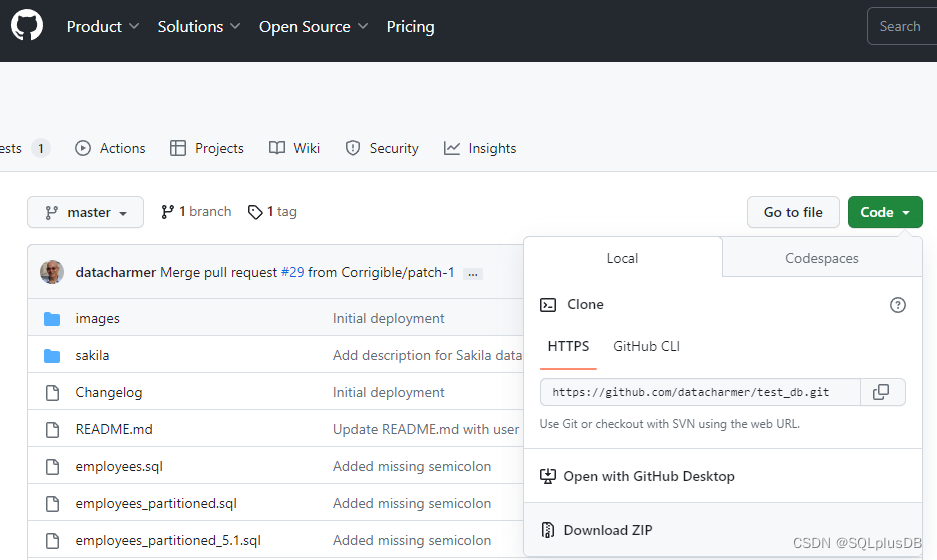This screenshot has width=937, height=560.
Task: Select the Local tab in Code popup
Action: click(623, 258)
